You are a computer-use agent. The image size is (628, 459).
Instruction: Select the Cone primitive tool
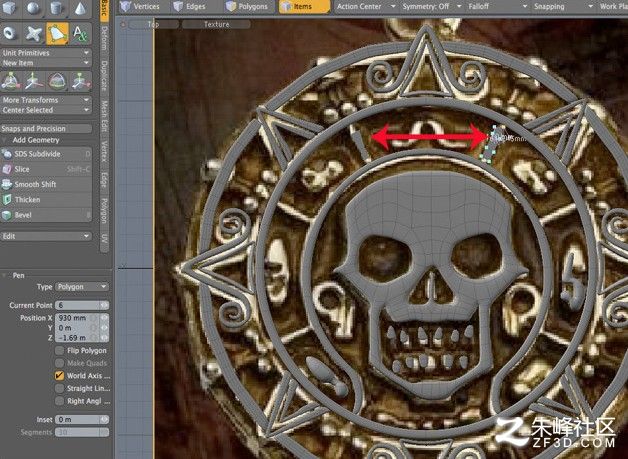[x=80, y=8]
